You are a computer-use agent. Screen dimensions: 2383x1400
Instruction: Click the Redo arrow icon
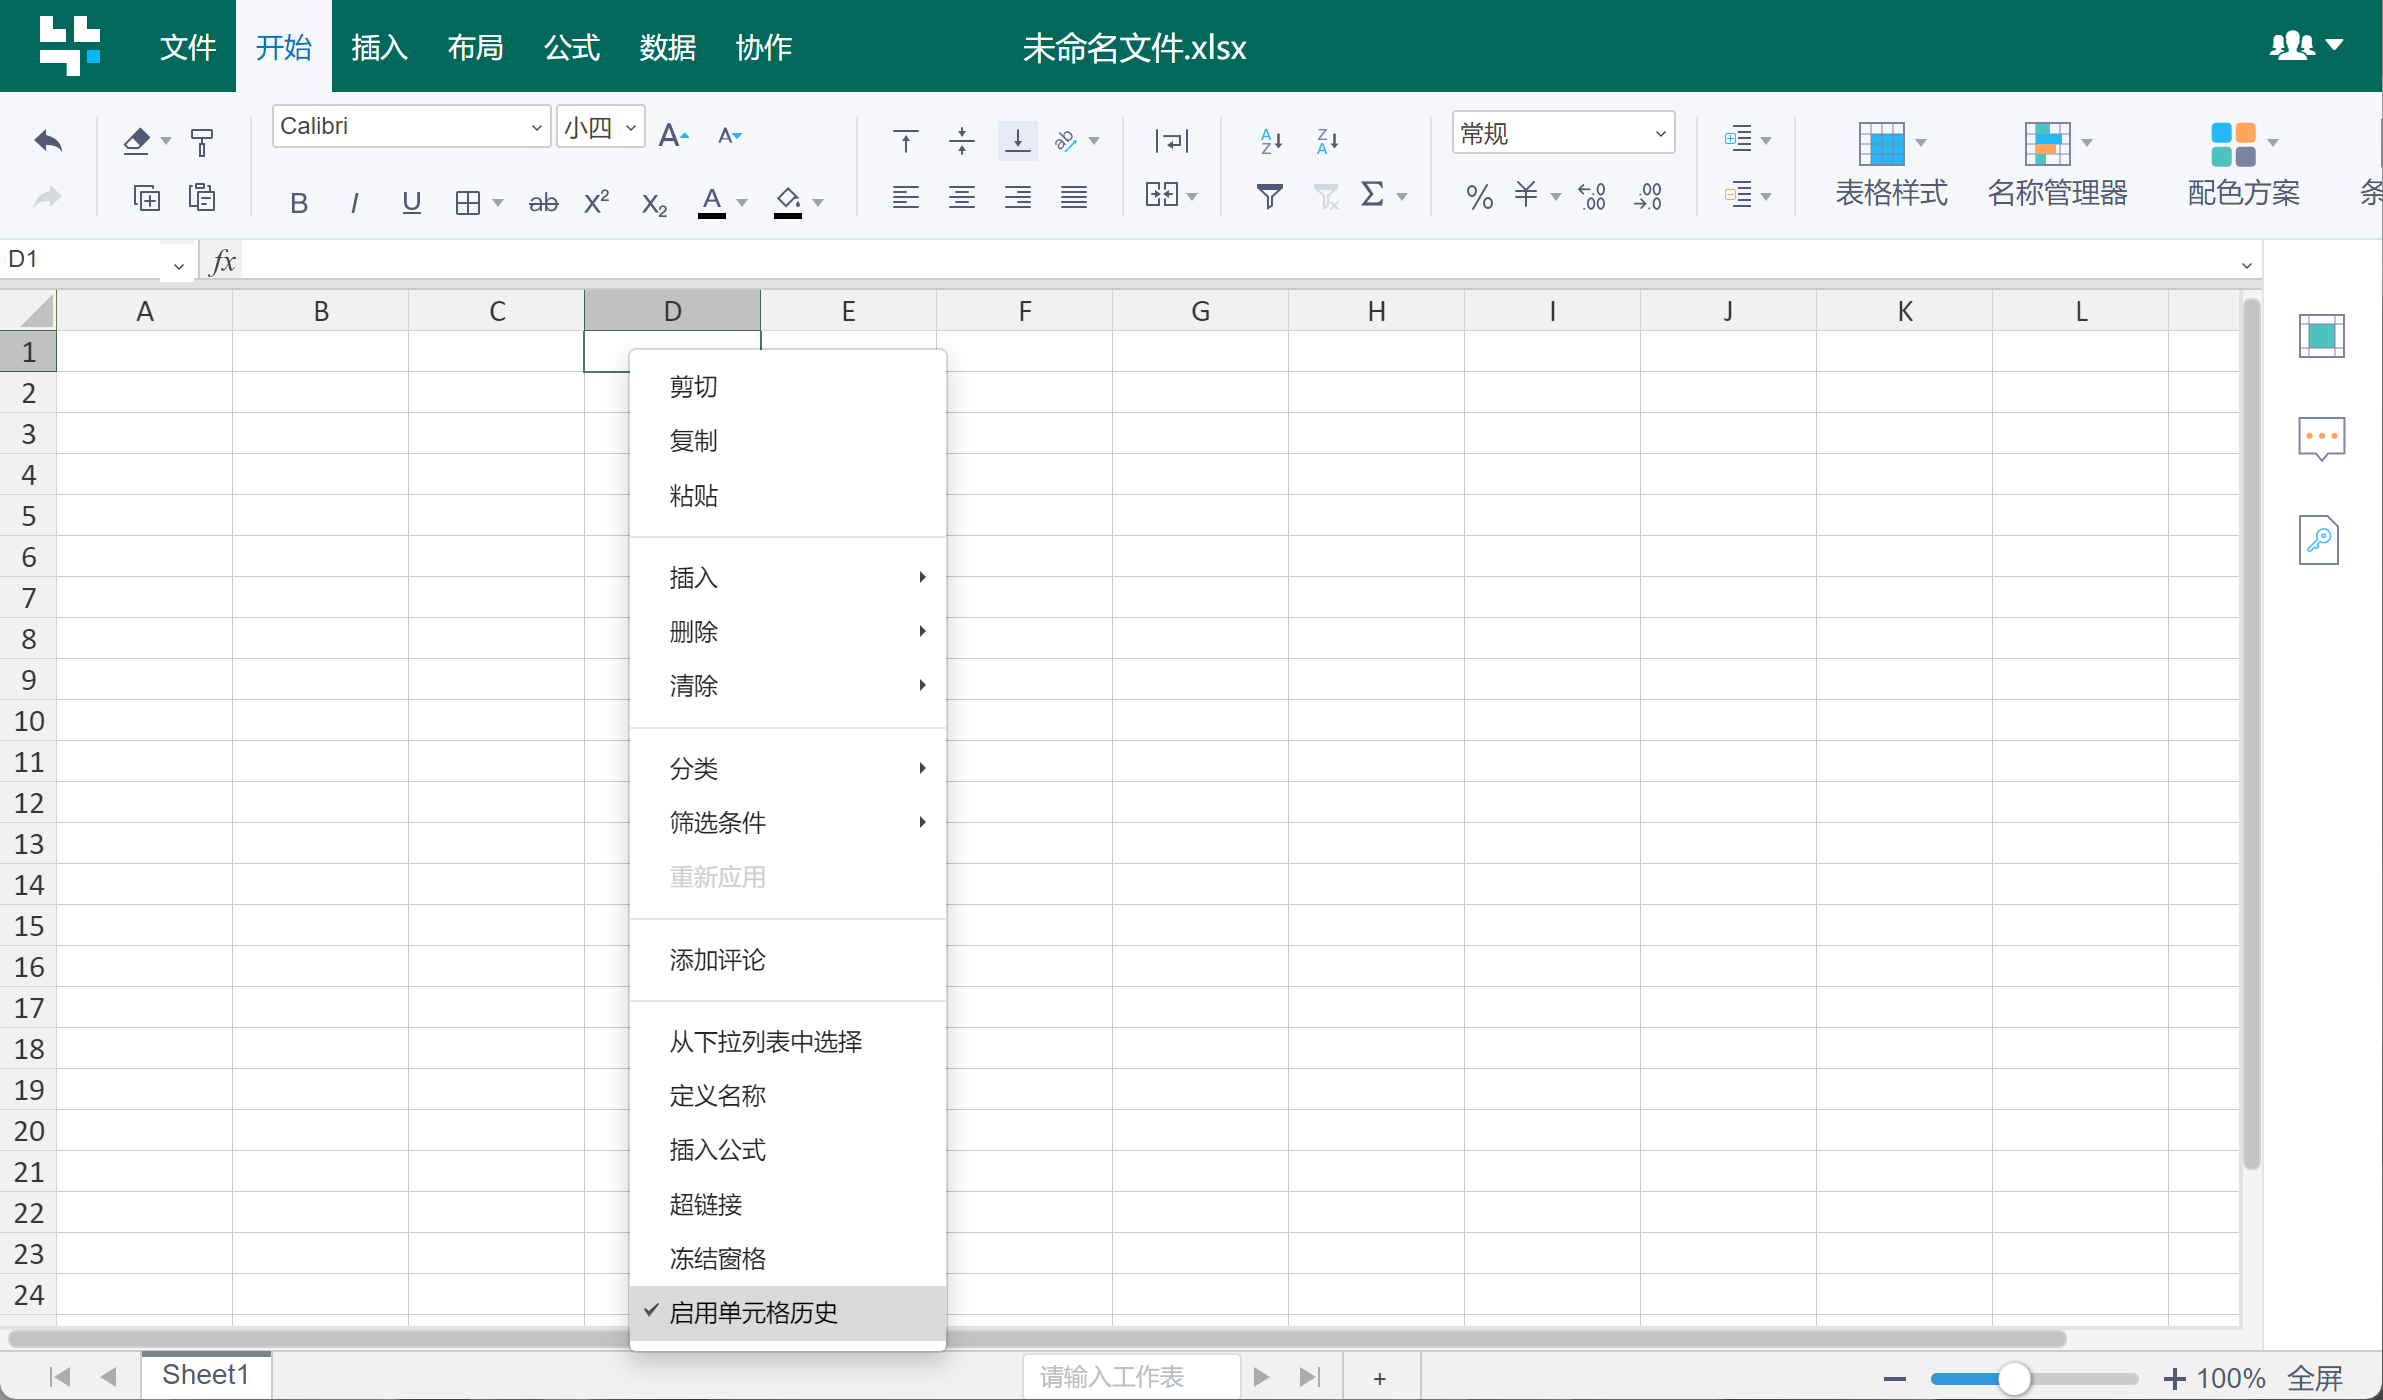pos(48,198)
